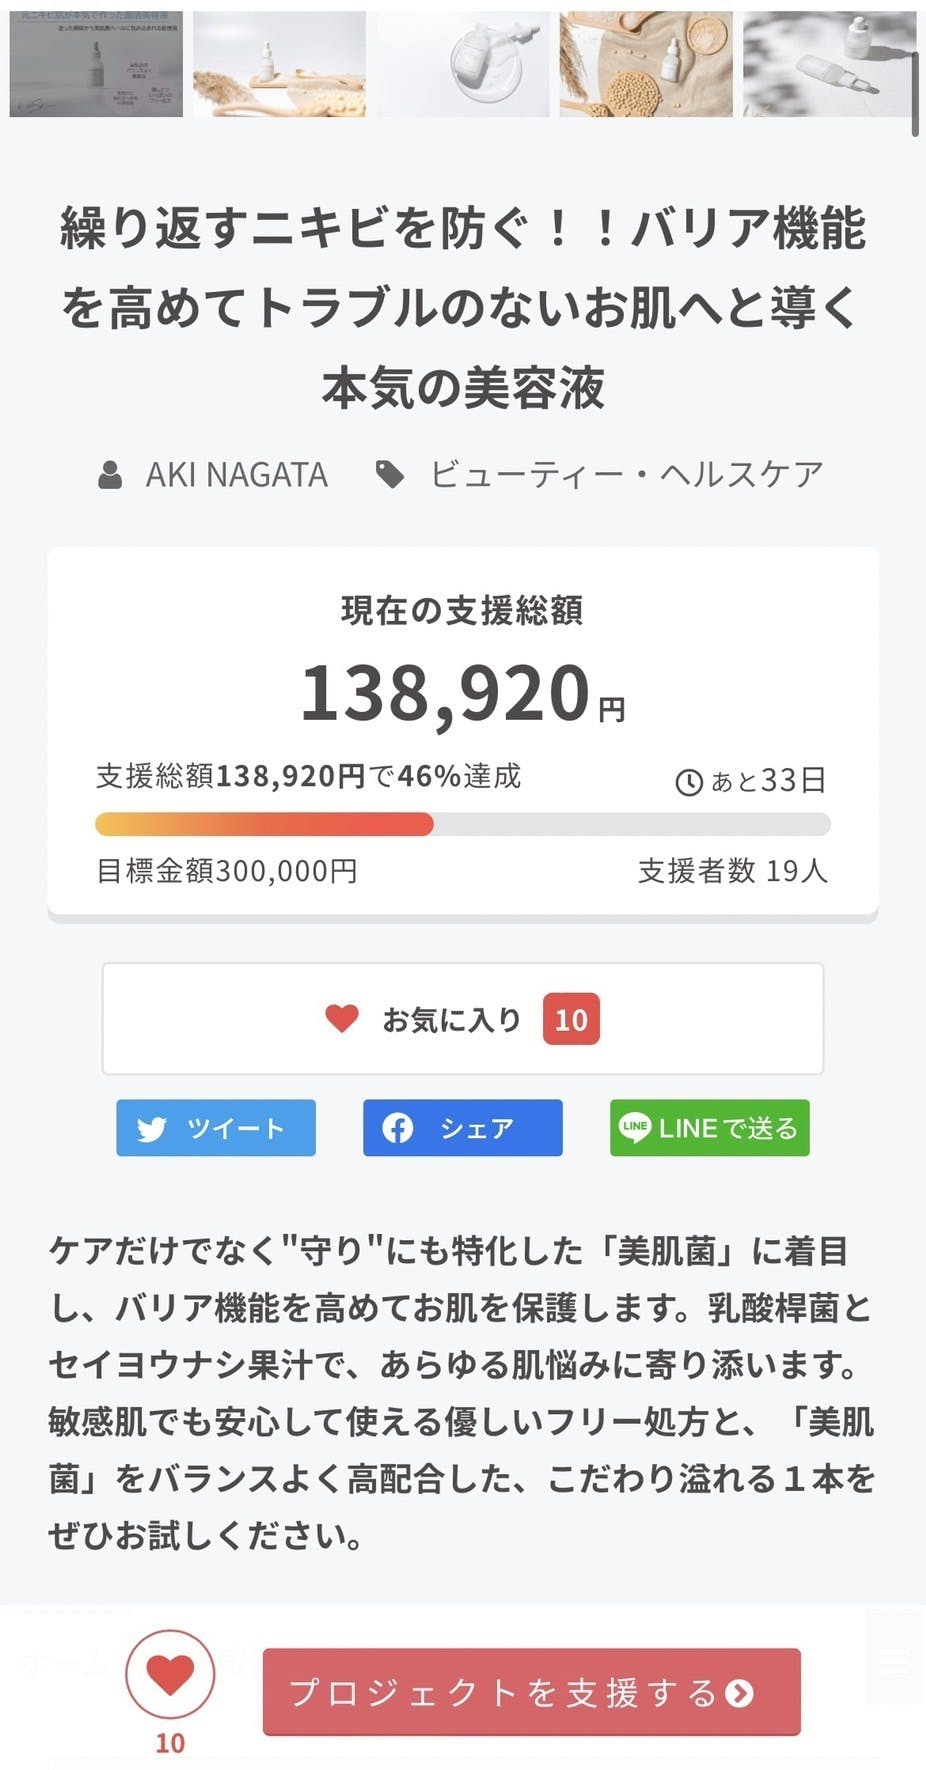
Task: Click the person icon beside AKI NAGATA
Action: [110, 475]
